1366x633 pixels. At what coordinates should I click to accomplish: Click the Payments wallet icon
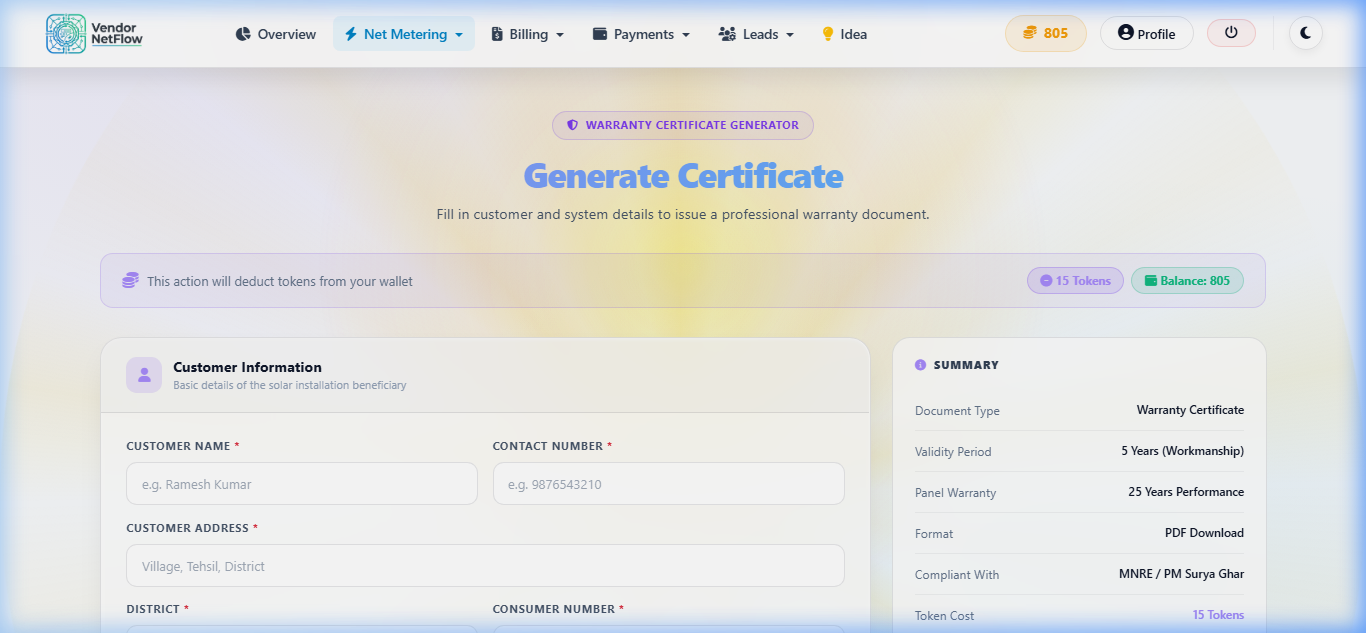tap(600, 34)
